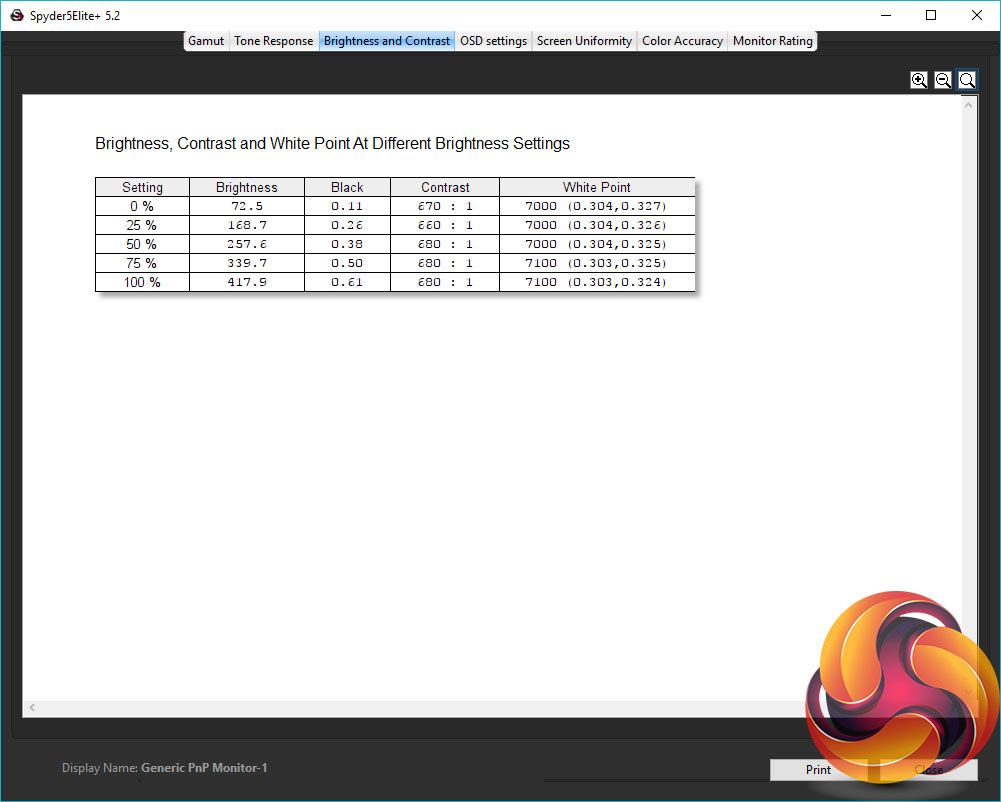
Task: Select the 75 % setting cell
Action: (x=142, y=263)
